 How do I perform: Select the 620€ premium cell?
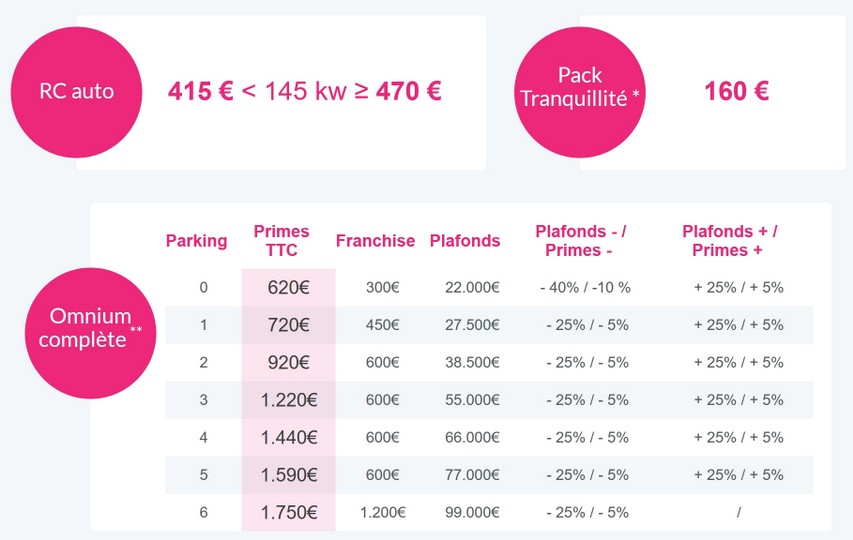288,287
